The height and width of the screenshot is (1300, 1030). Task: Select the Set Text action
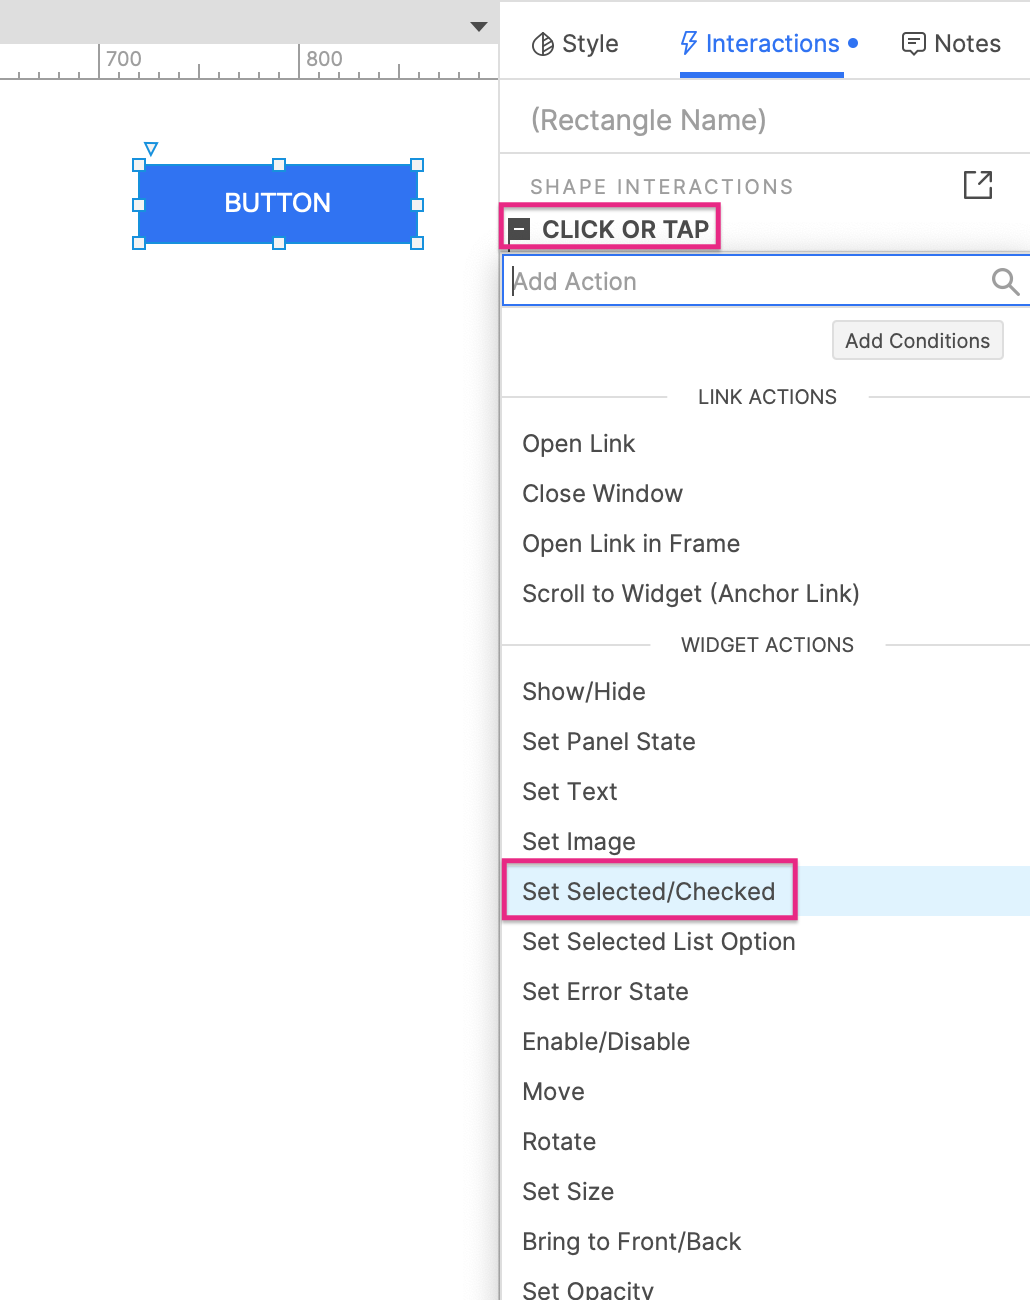coord(570,792)
